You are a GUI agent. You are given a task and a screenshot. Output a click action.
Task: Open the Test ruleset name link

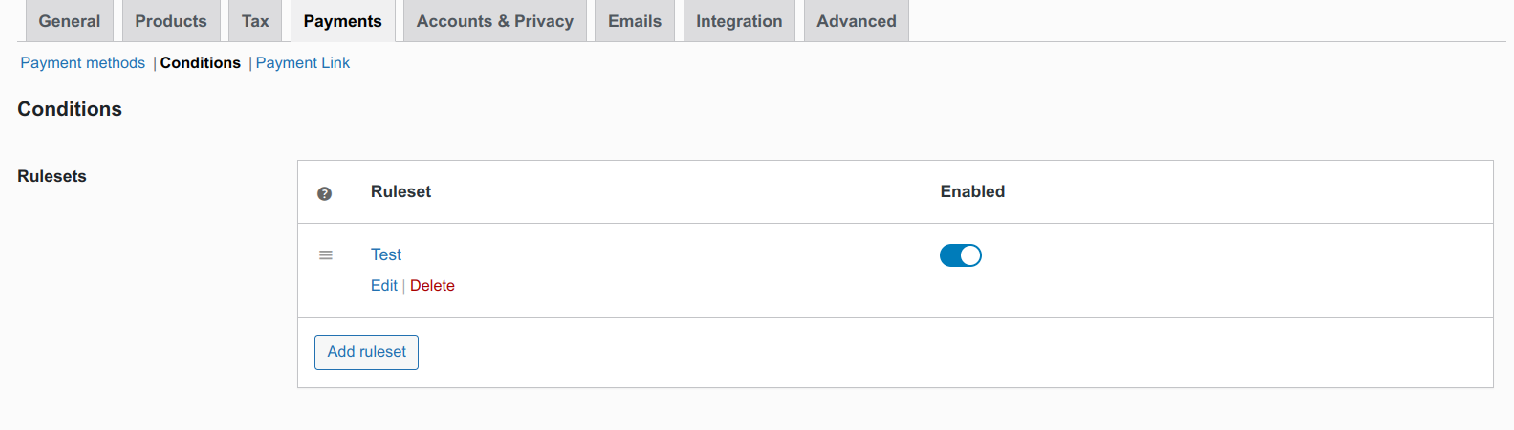(x=385, y=255)
